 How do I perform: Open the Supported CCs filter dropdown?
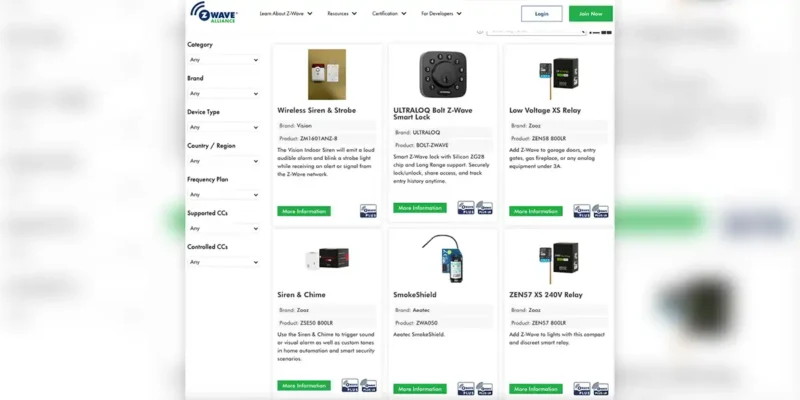point(223,228)
